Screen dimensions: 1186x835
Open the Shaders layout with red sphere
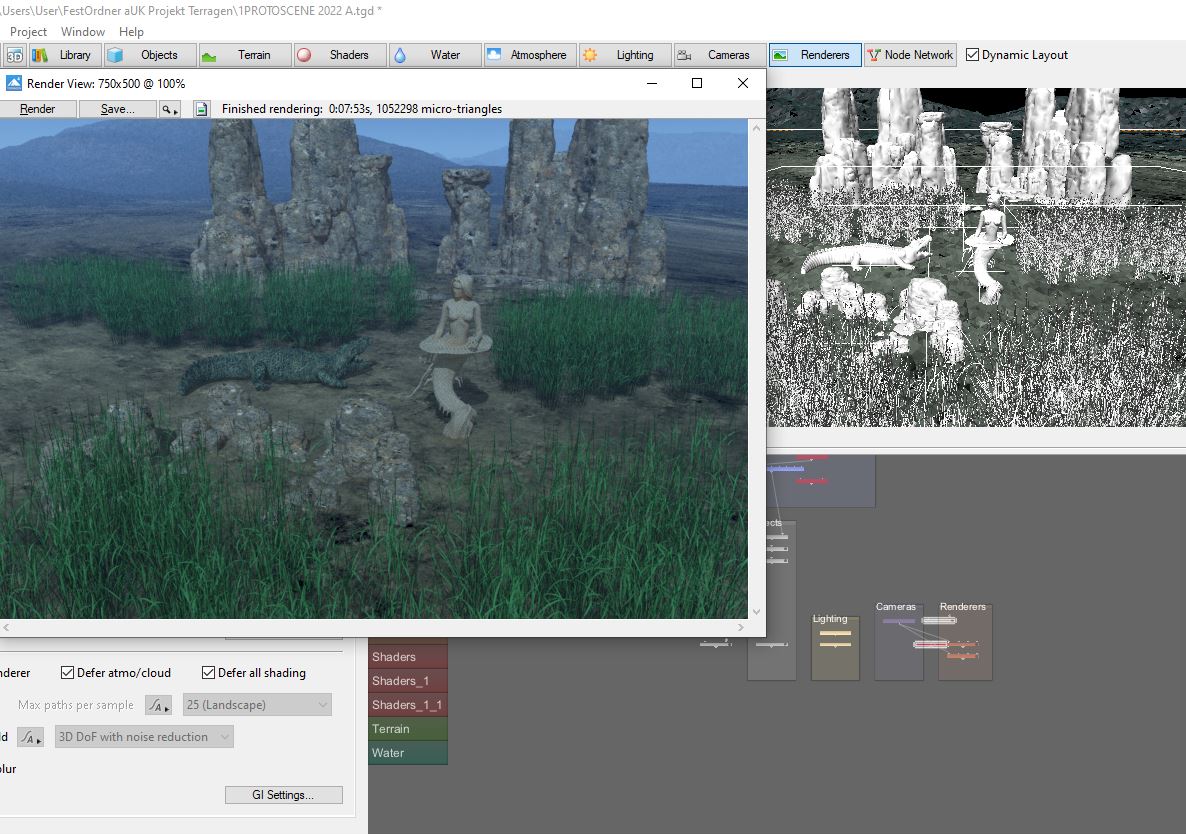tap(338, 55)
